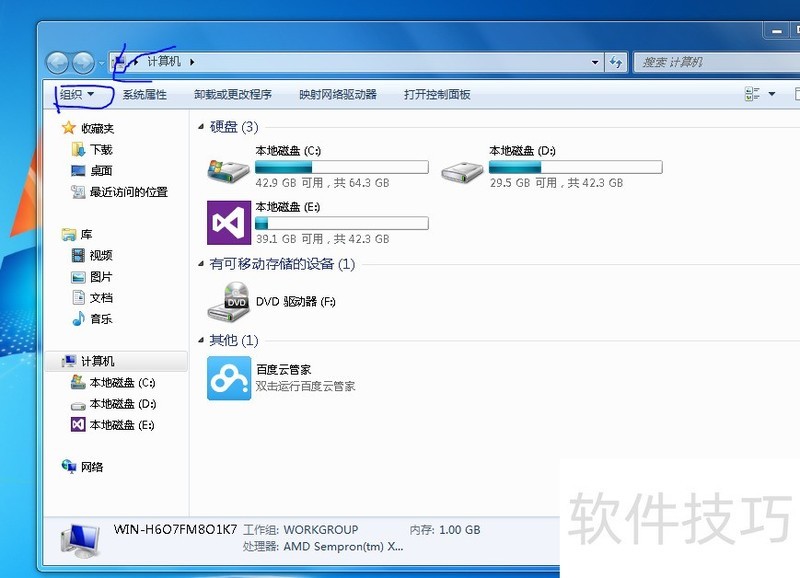Click 系统属性 in the toolbar
Image resolution: width=800 pixels, height=578 pixels.
pos(144,95)
